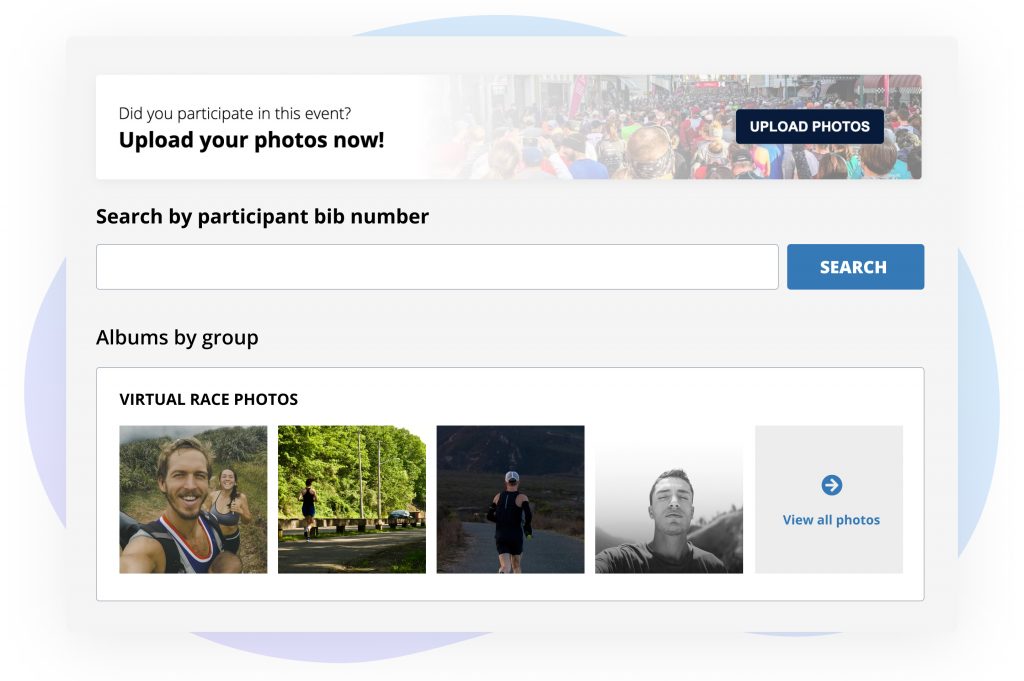Click the runner's white cap in dusk photo
This screenshot has height=681, width=1024.
click(512, 477)
